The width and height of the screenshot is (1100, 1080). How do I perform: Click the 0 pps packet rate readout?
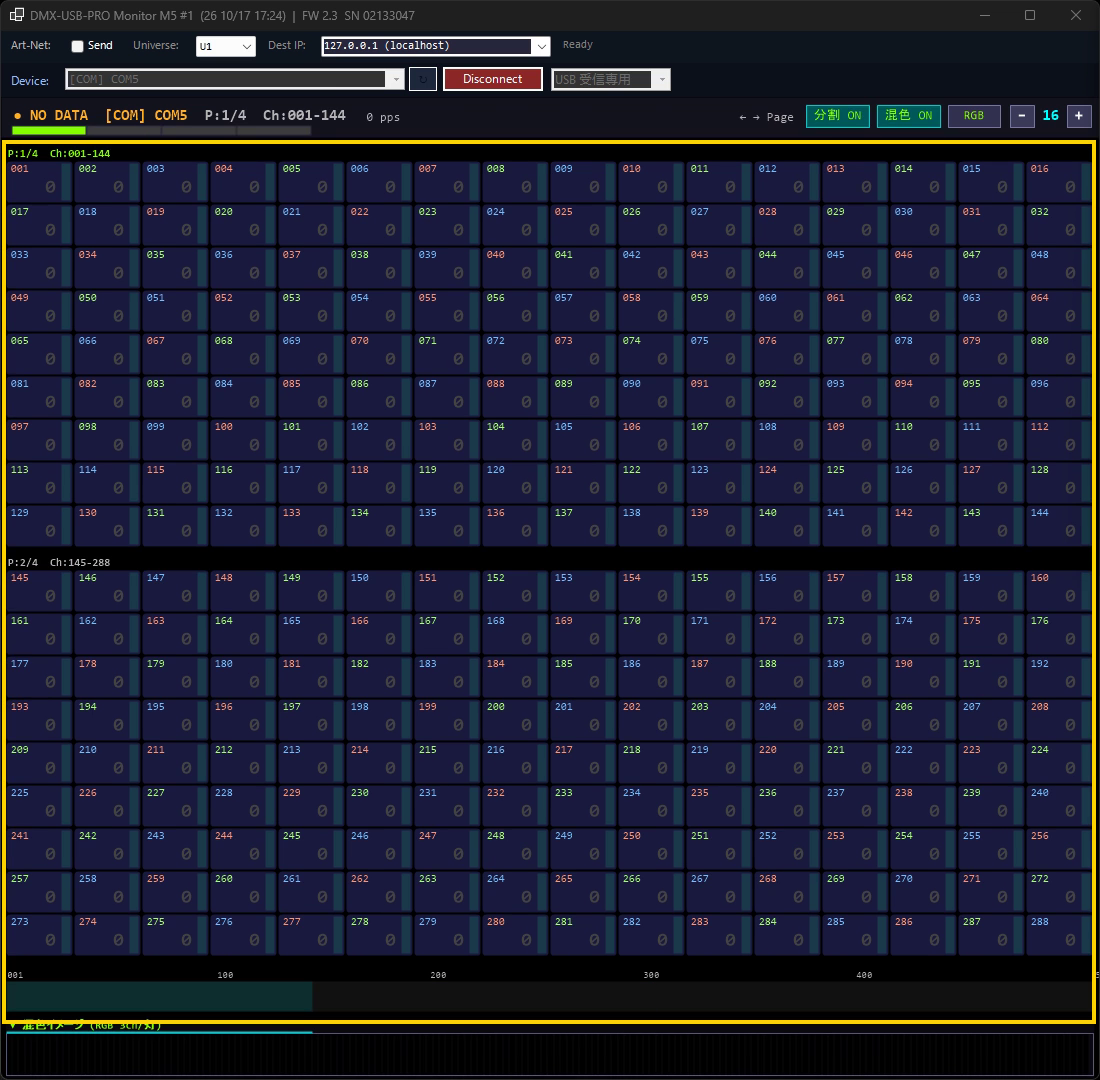click(383, 117)
